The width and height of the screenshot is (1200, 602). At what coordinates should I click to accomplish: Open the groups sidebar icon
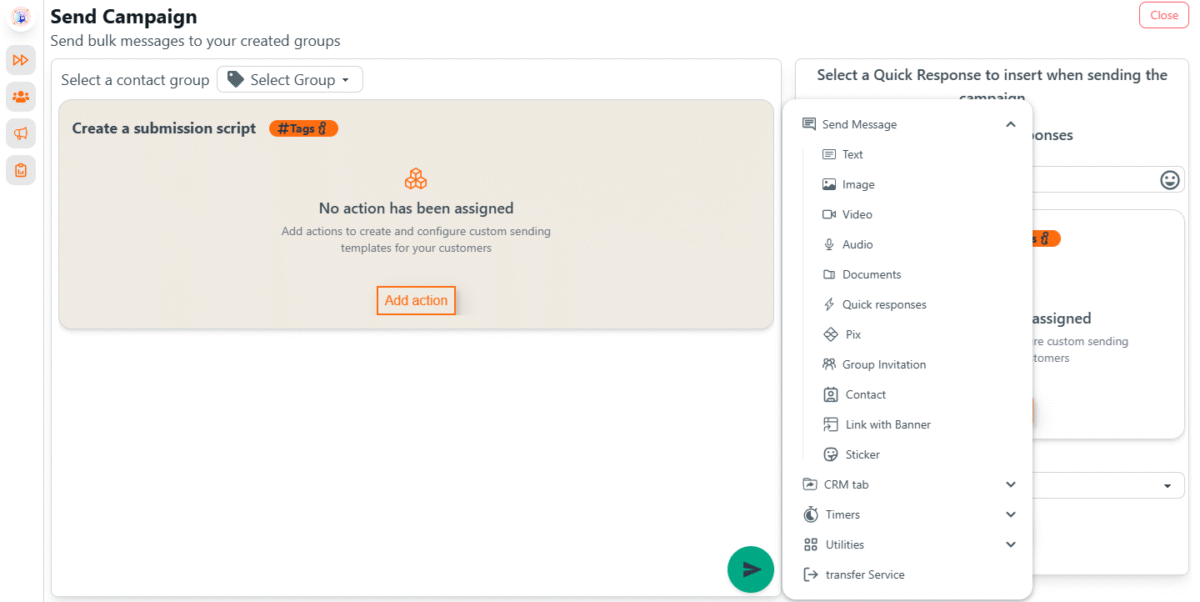[20, 97]
